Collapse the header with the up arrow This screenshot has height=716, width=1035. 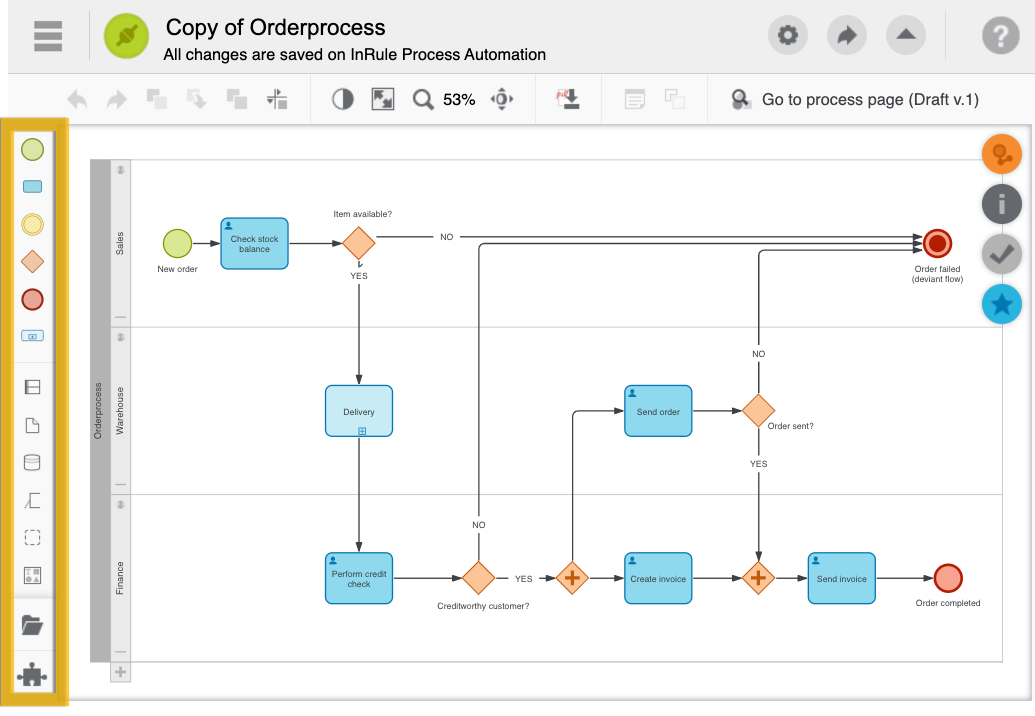pyautogui.click(x=905, y=36)
